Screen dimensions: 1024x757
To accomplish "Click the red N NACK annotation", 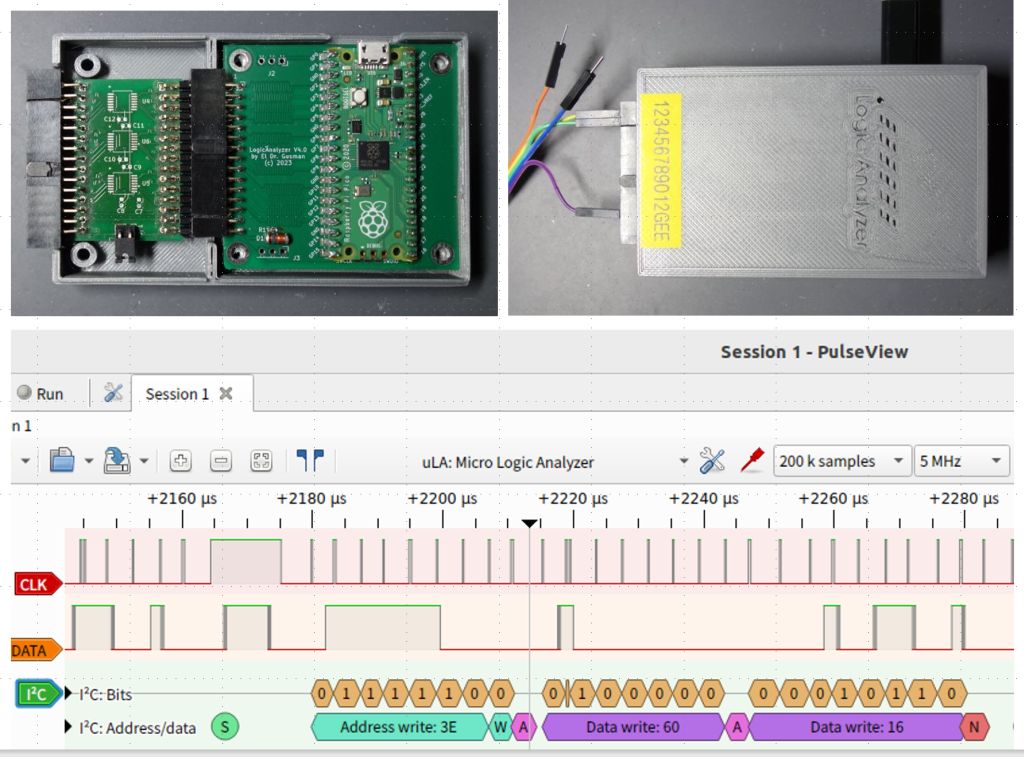I will (x=974, y=727).
